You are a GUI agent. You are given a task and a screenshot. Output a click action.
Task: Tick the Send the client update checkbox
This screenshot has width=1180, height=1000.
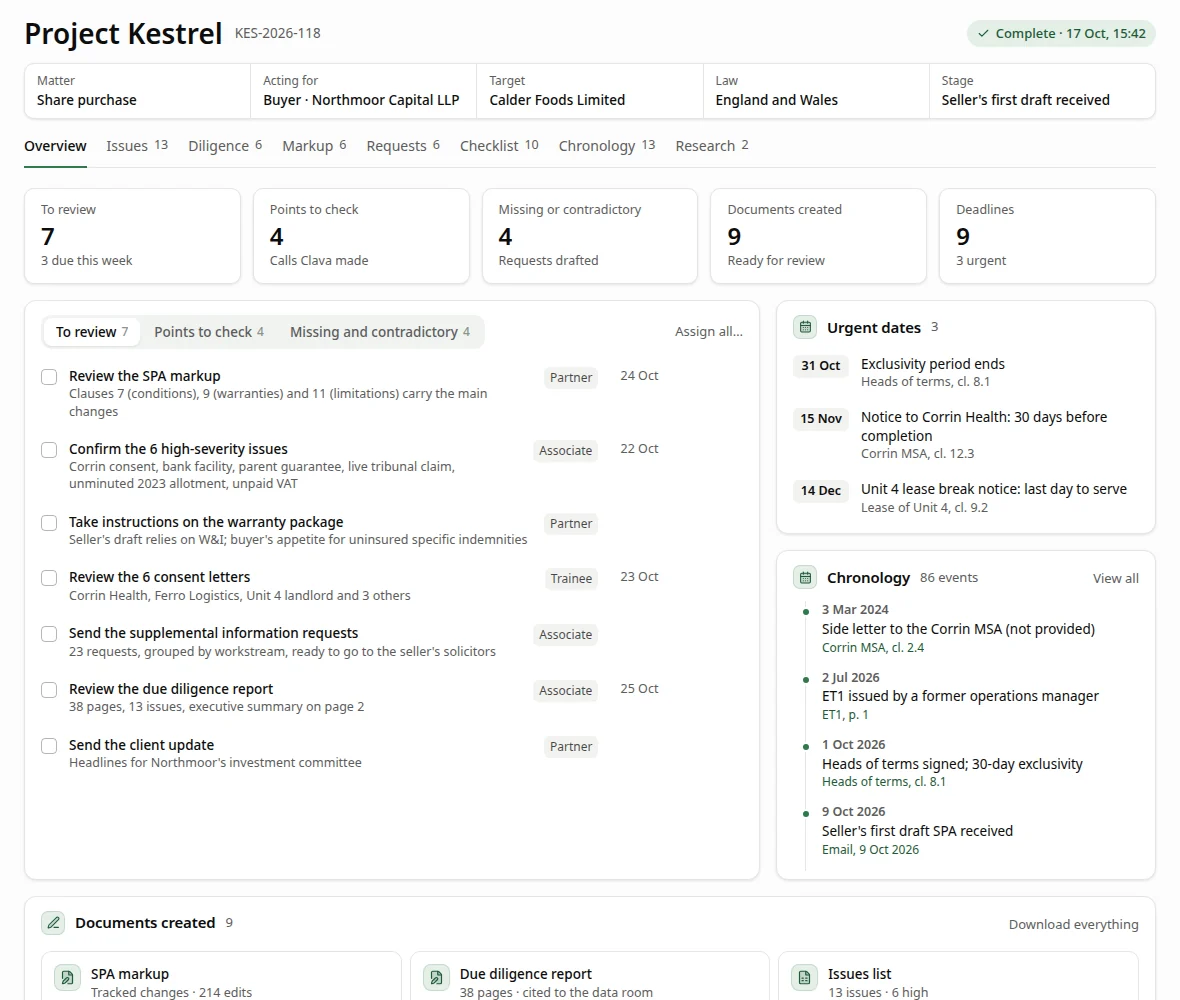pos(49,746)
